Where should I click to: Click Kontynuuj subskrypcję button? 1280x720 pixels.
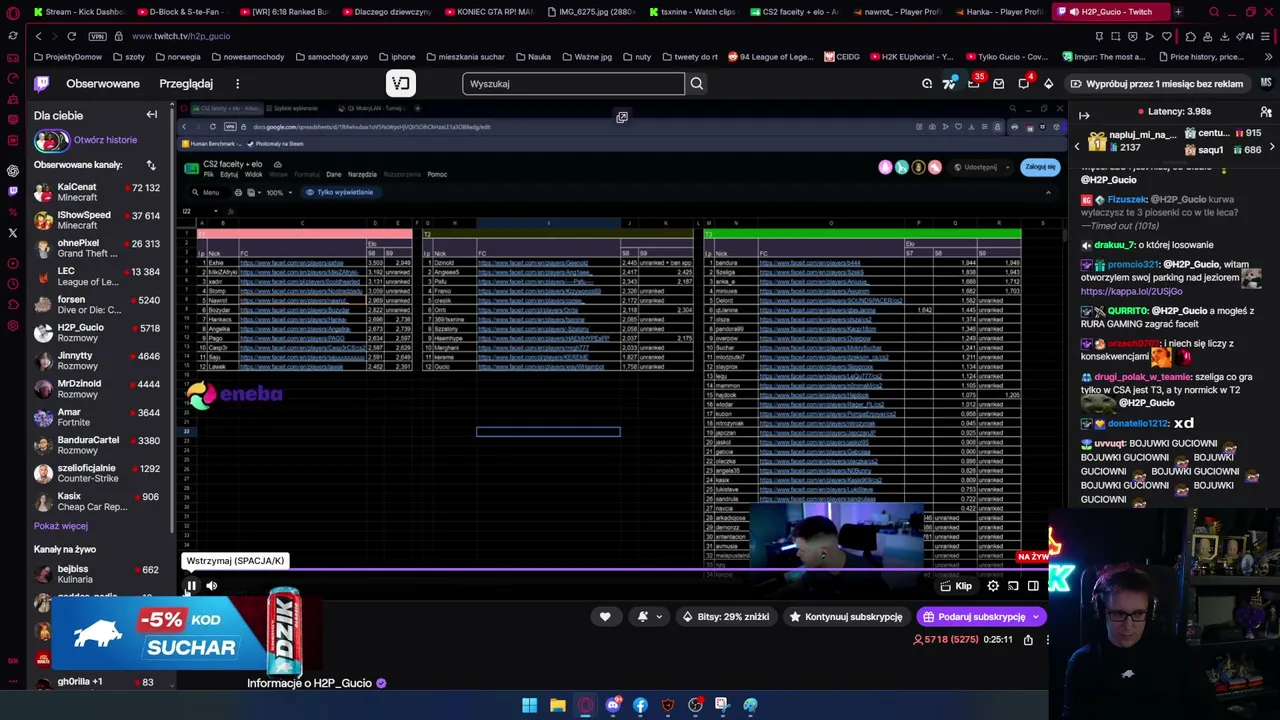click(845, 617)
